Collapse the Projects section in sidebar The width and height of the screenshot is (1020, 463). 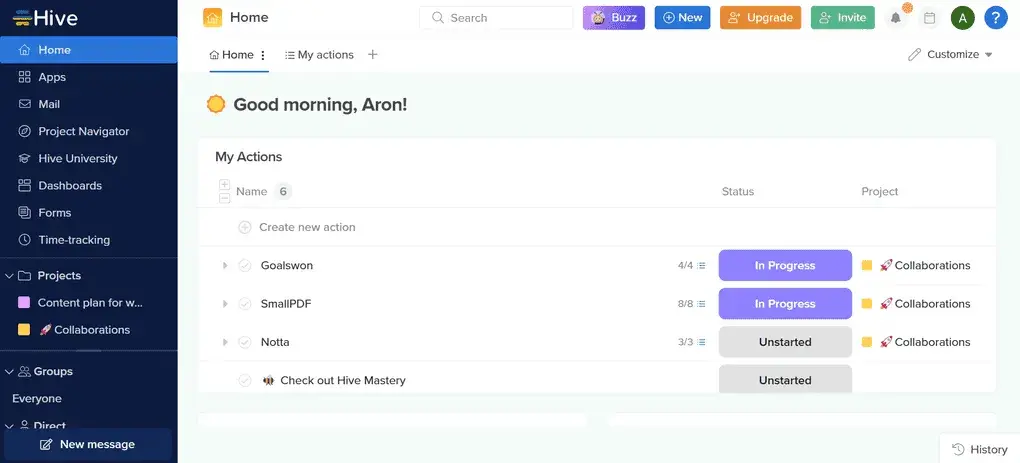(10, 276)
